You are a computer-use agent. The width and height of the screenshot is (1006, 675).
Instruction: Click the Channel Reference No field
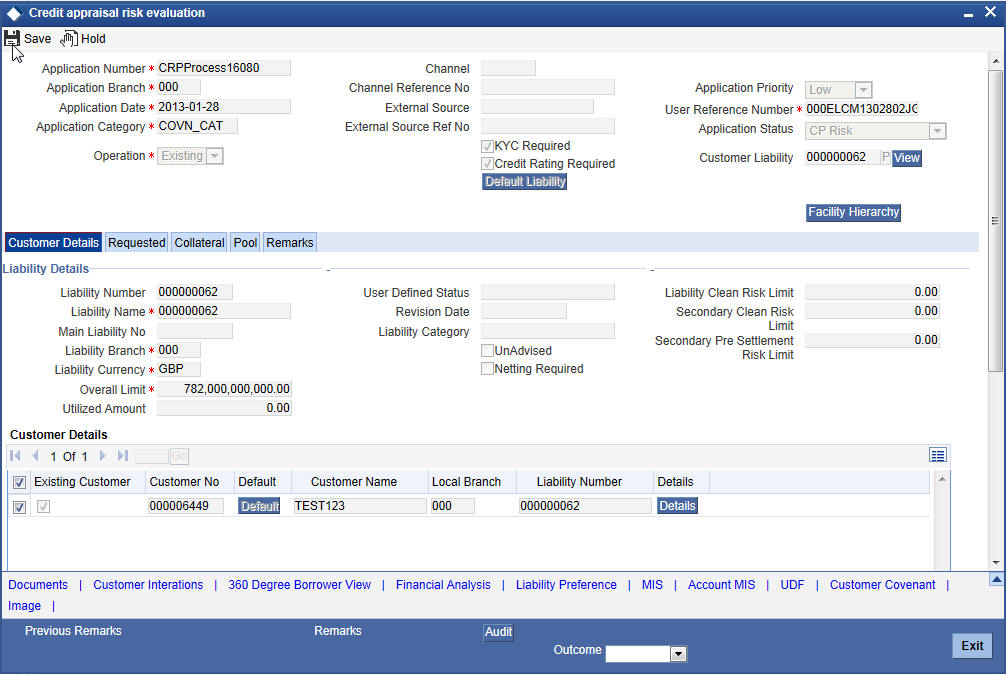548,87
